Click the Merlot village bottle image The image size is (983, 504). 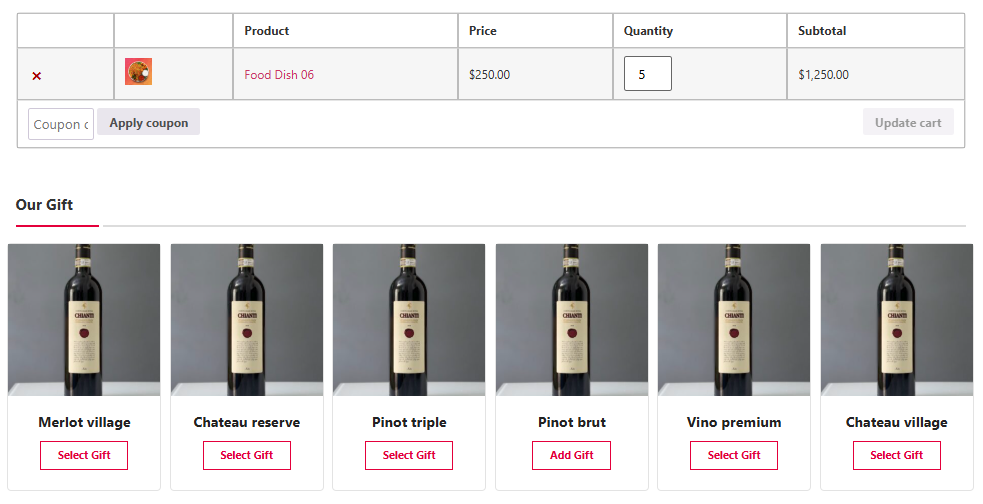[84, 320]
